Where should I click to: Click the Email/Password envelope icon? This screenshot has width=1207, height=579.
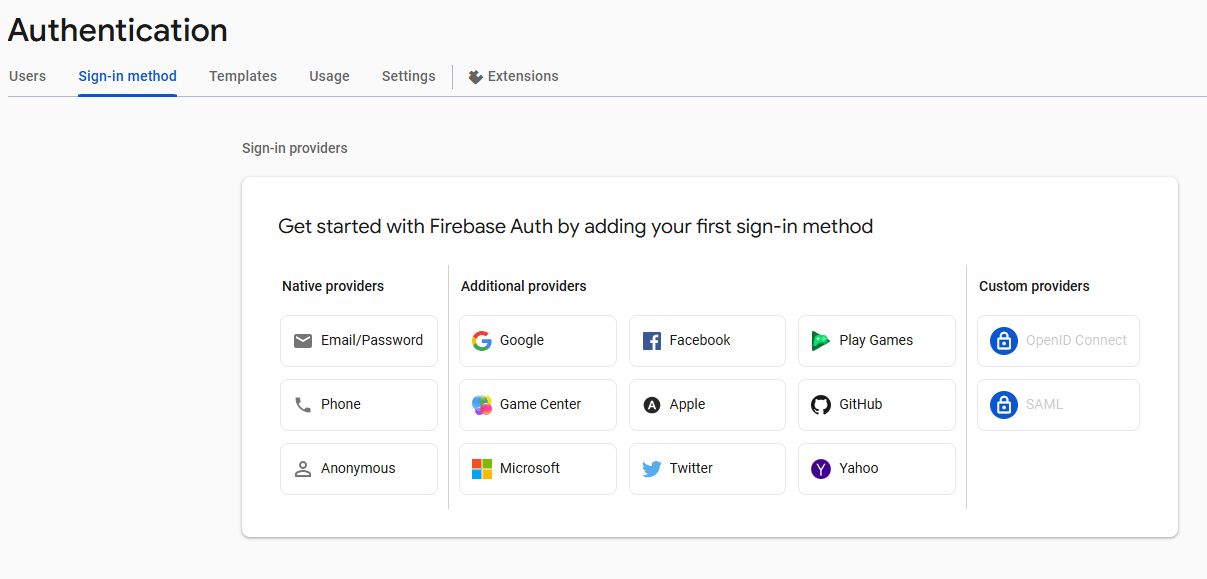303,341
